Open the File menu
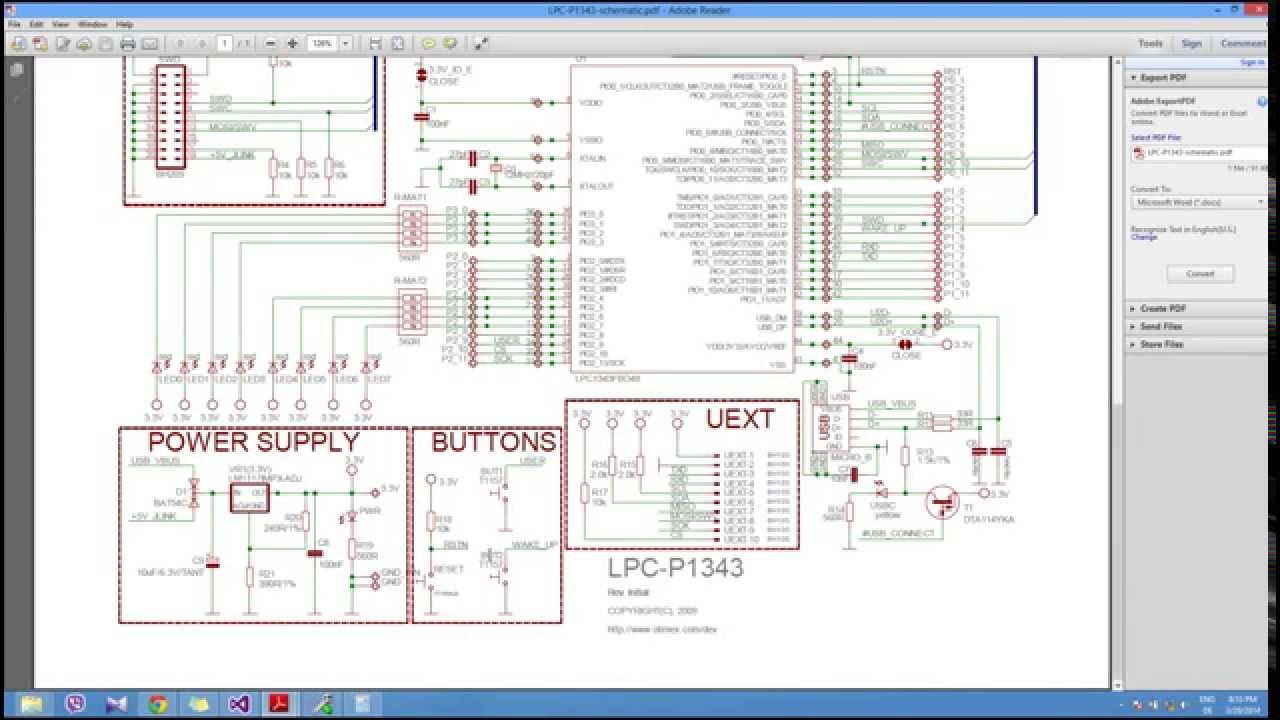The image size is (1280, 720). pos(14,24)
